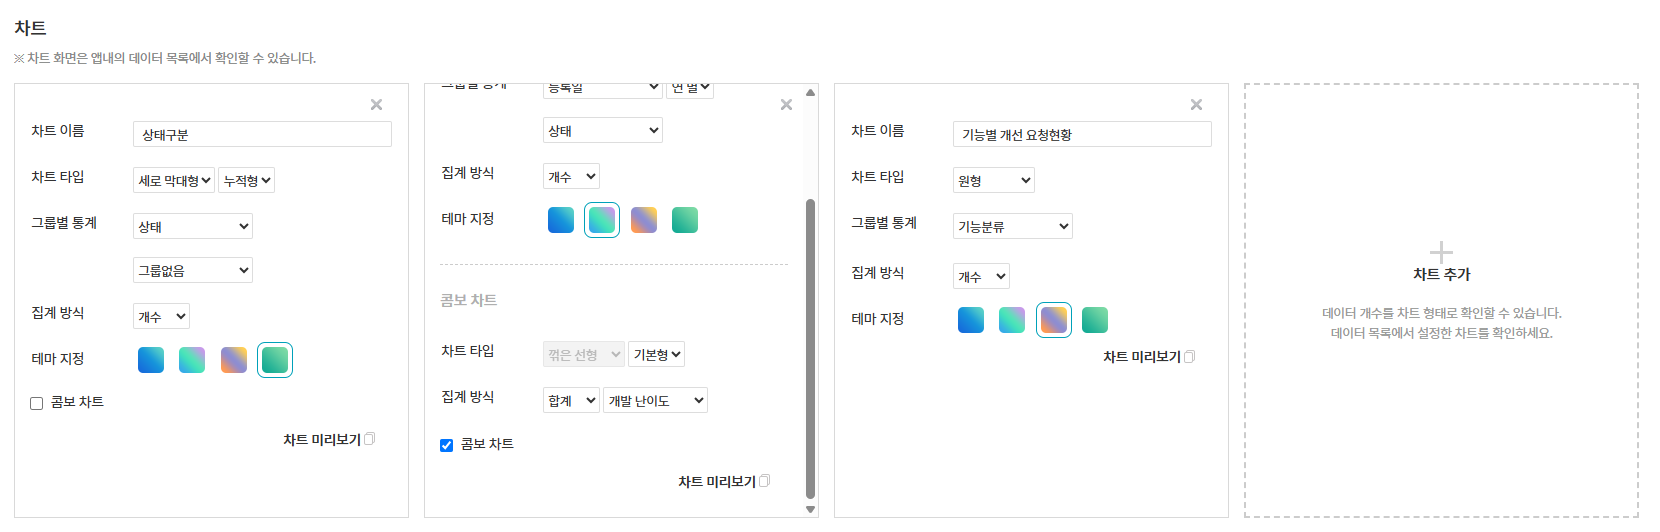
Task: Click the 상태구분 chart name input field
Action: 262,135
